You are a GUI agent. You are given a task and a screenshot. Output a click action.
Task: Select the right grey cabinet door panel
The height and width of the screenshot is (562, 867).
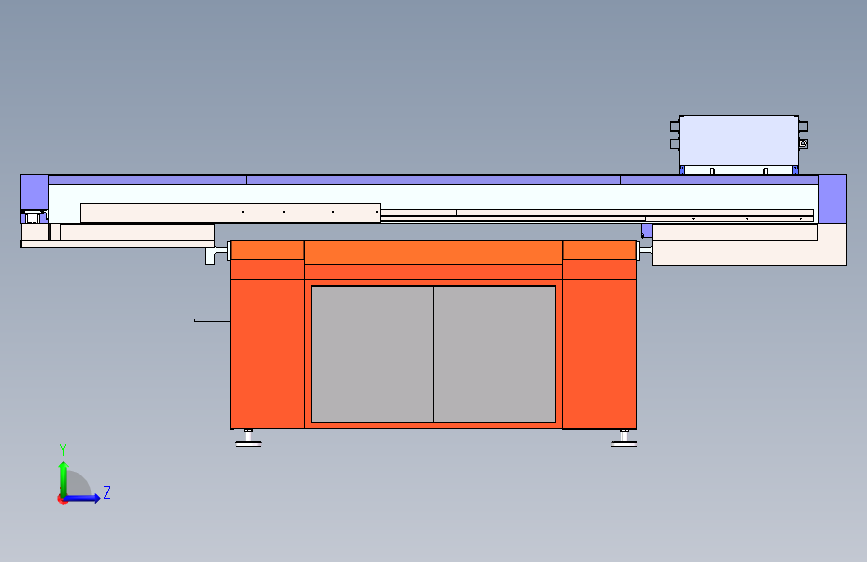click(x=494, y=354)
